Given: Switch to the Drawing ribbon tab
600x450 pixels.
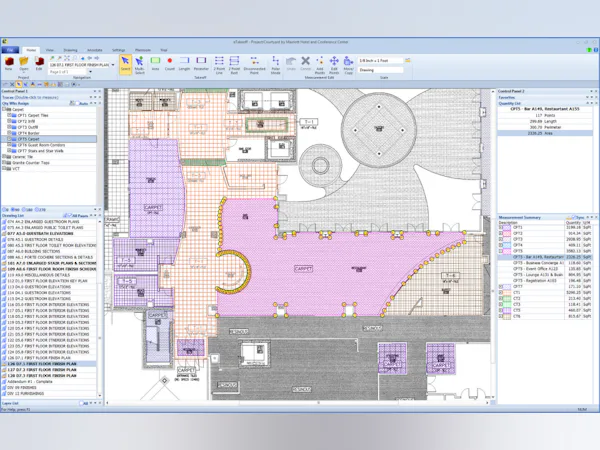Looking at the screenshot, I should [70, 50].
